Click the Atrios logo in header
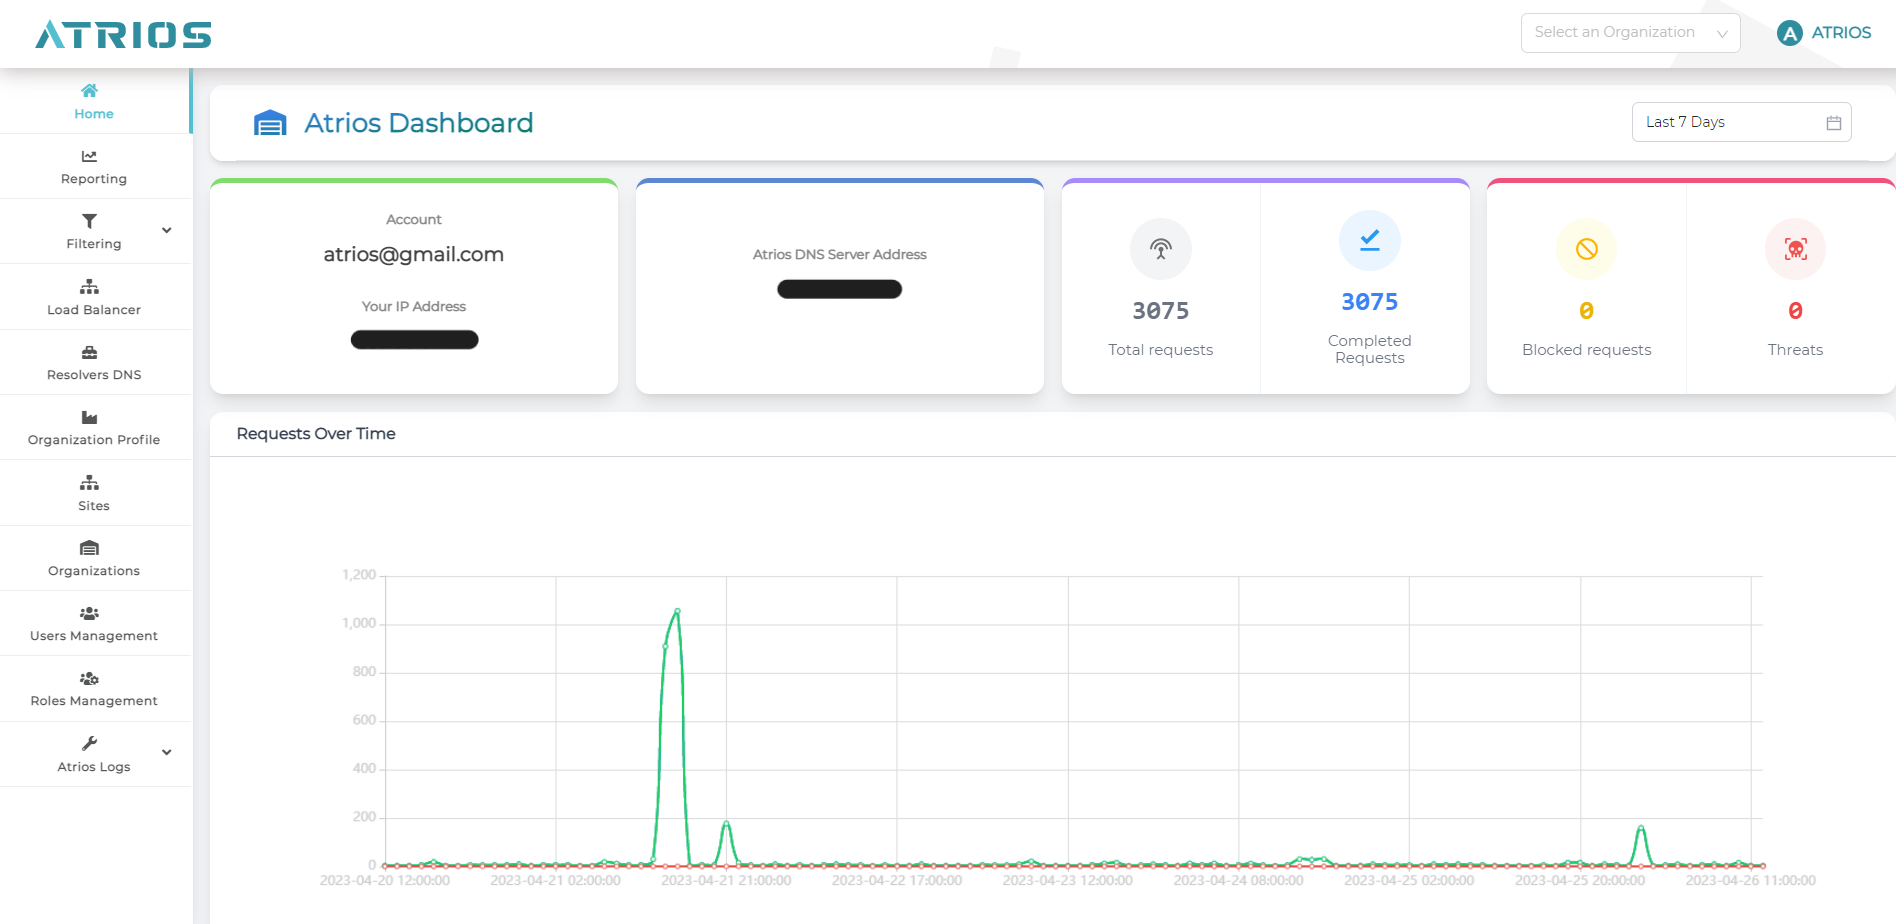Screen dimensions: 1896x924 click(x=124, y=35)
